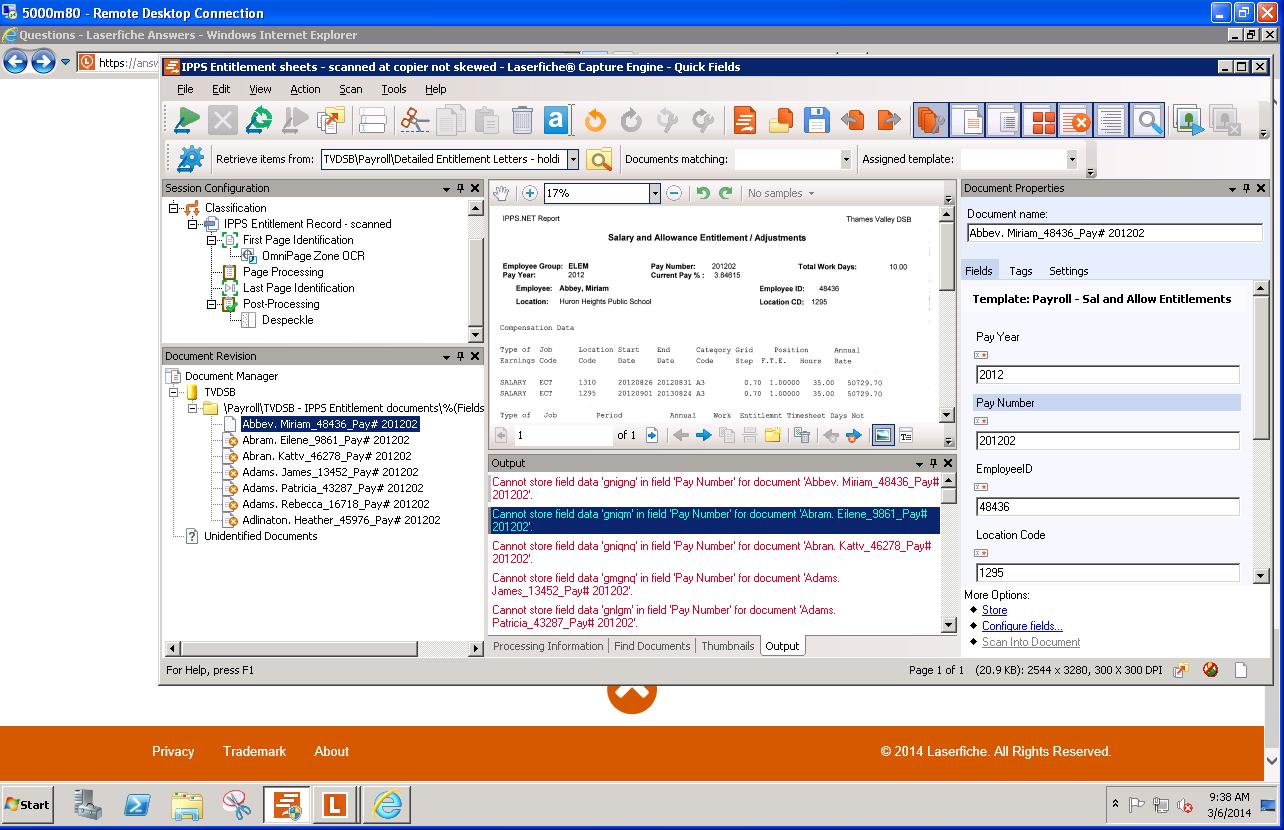
Task: Collapse the Classification tree node
Action: click(173, 208)
